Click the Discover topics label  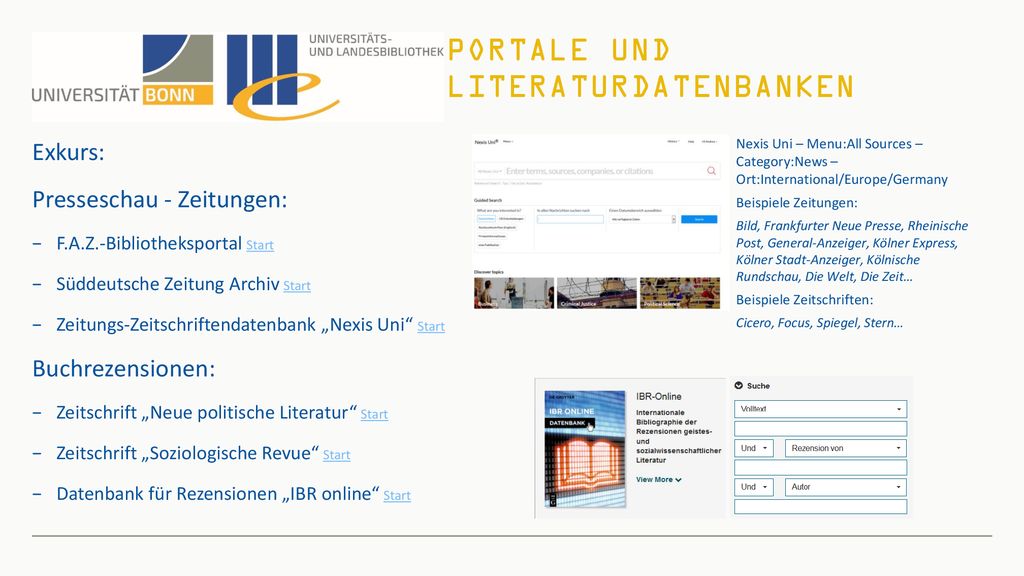pos(489,272)
